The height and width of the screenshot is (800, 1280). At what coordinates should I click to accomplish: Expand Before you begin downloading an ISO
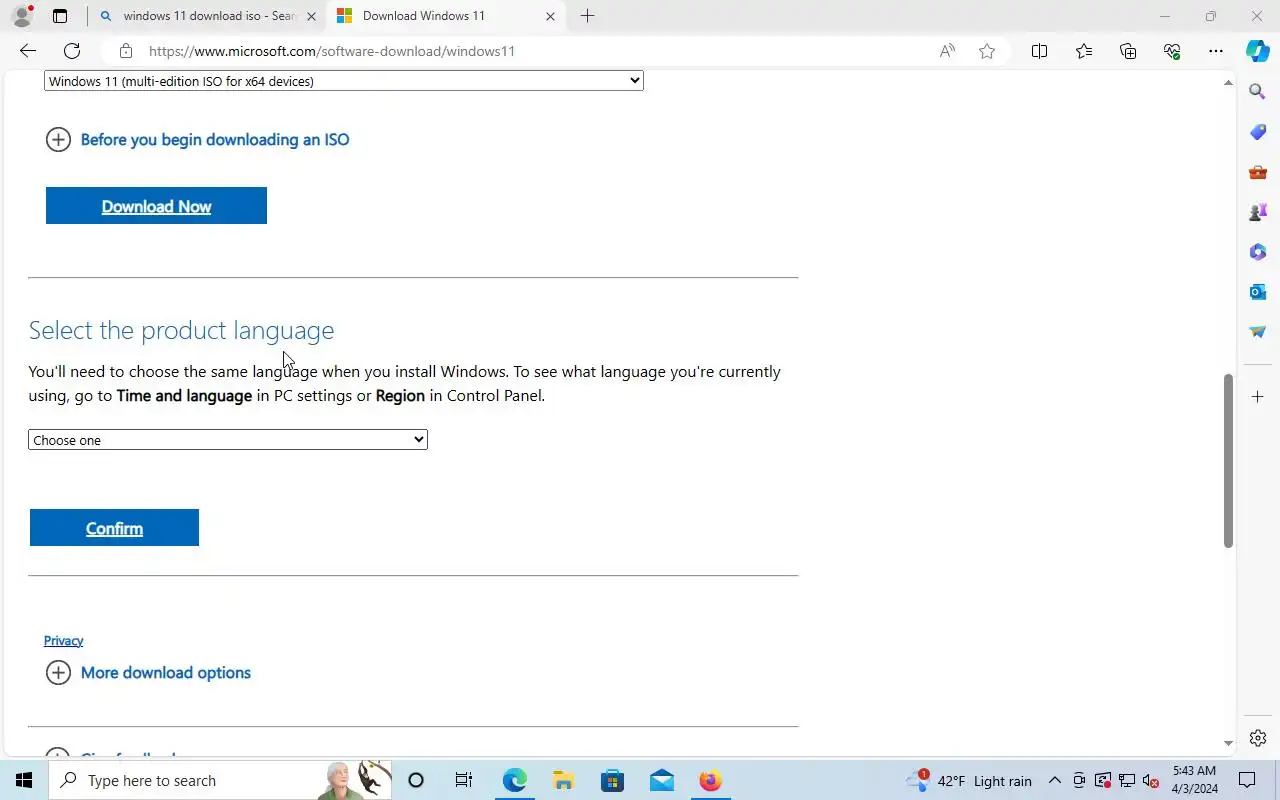coord(198,140)
